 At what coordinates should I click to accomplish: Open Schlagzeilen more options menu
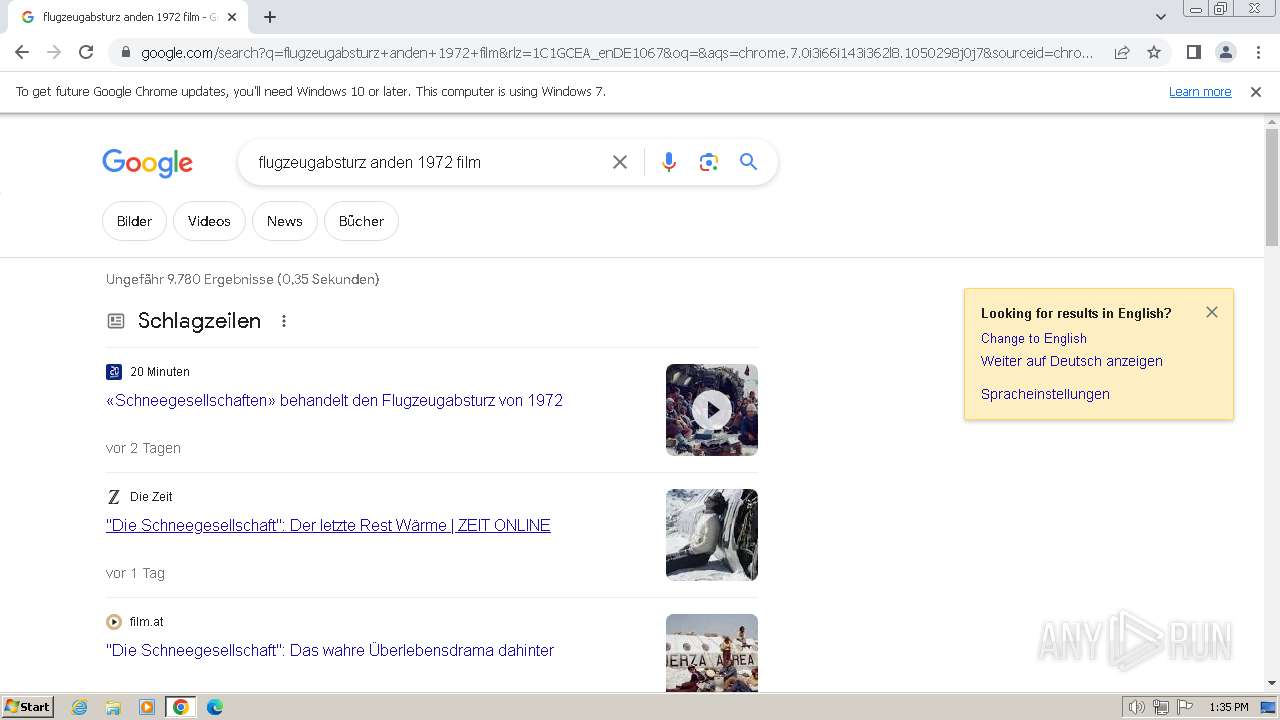[284, 321]
